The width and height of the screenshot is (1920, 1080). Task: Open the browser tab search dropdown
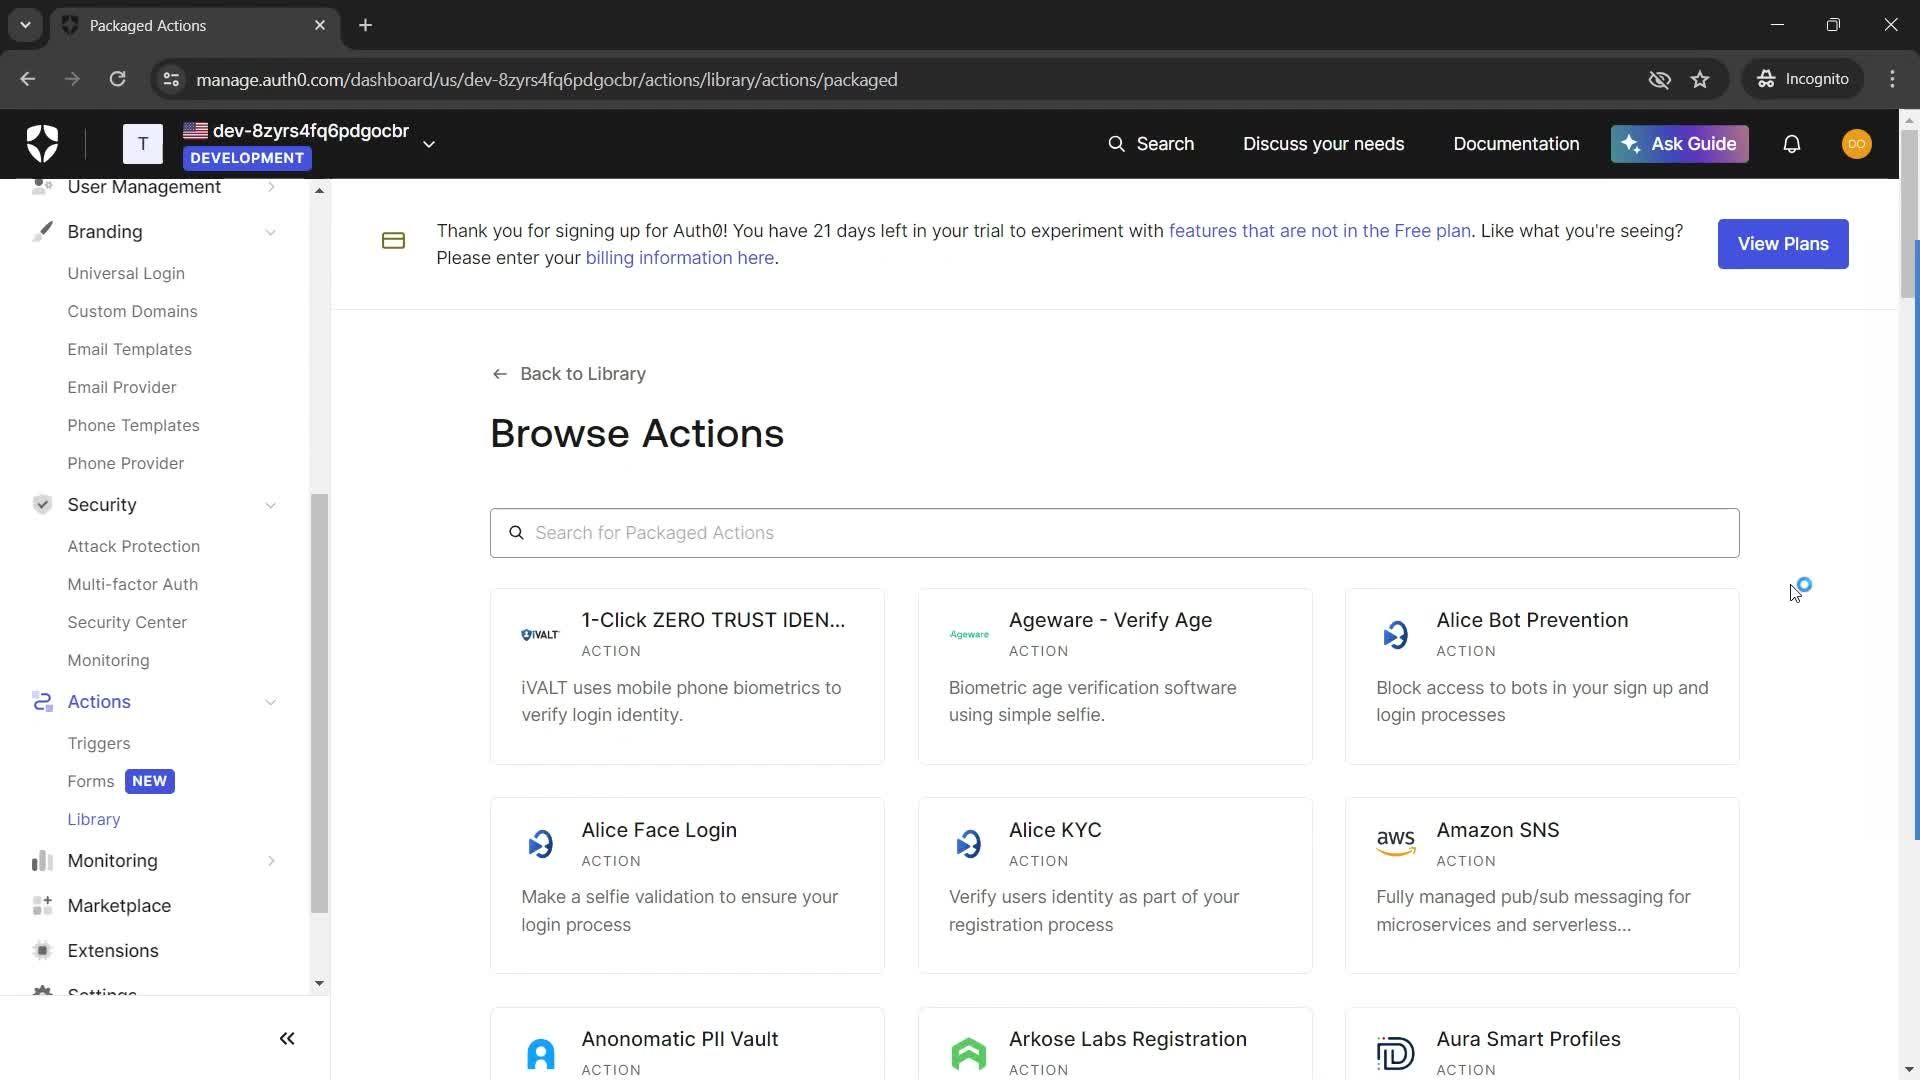pyautogui.click(x=25, y=25)
